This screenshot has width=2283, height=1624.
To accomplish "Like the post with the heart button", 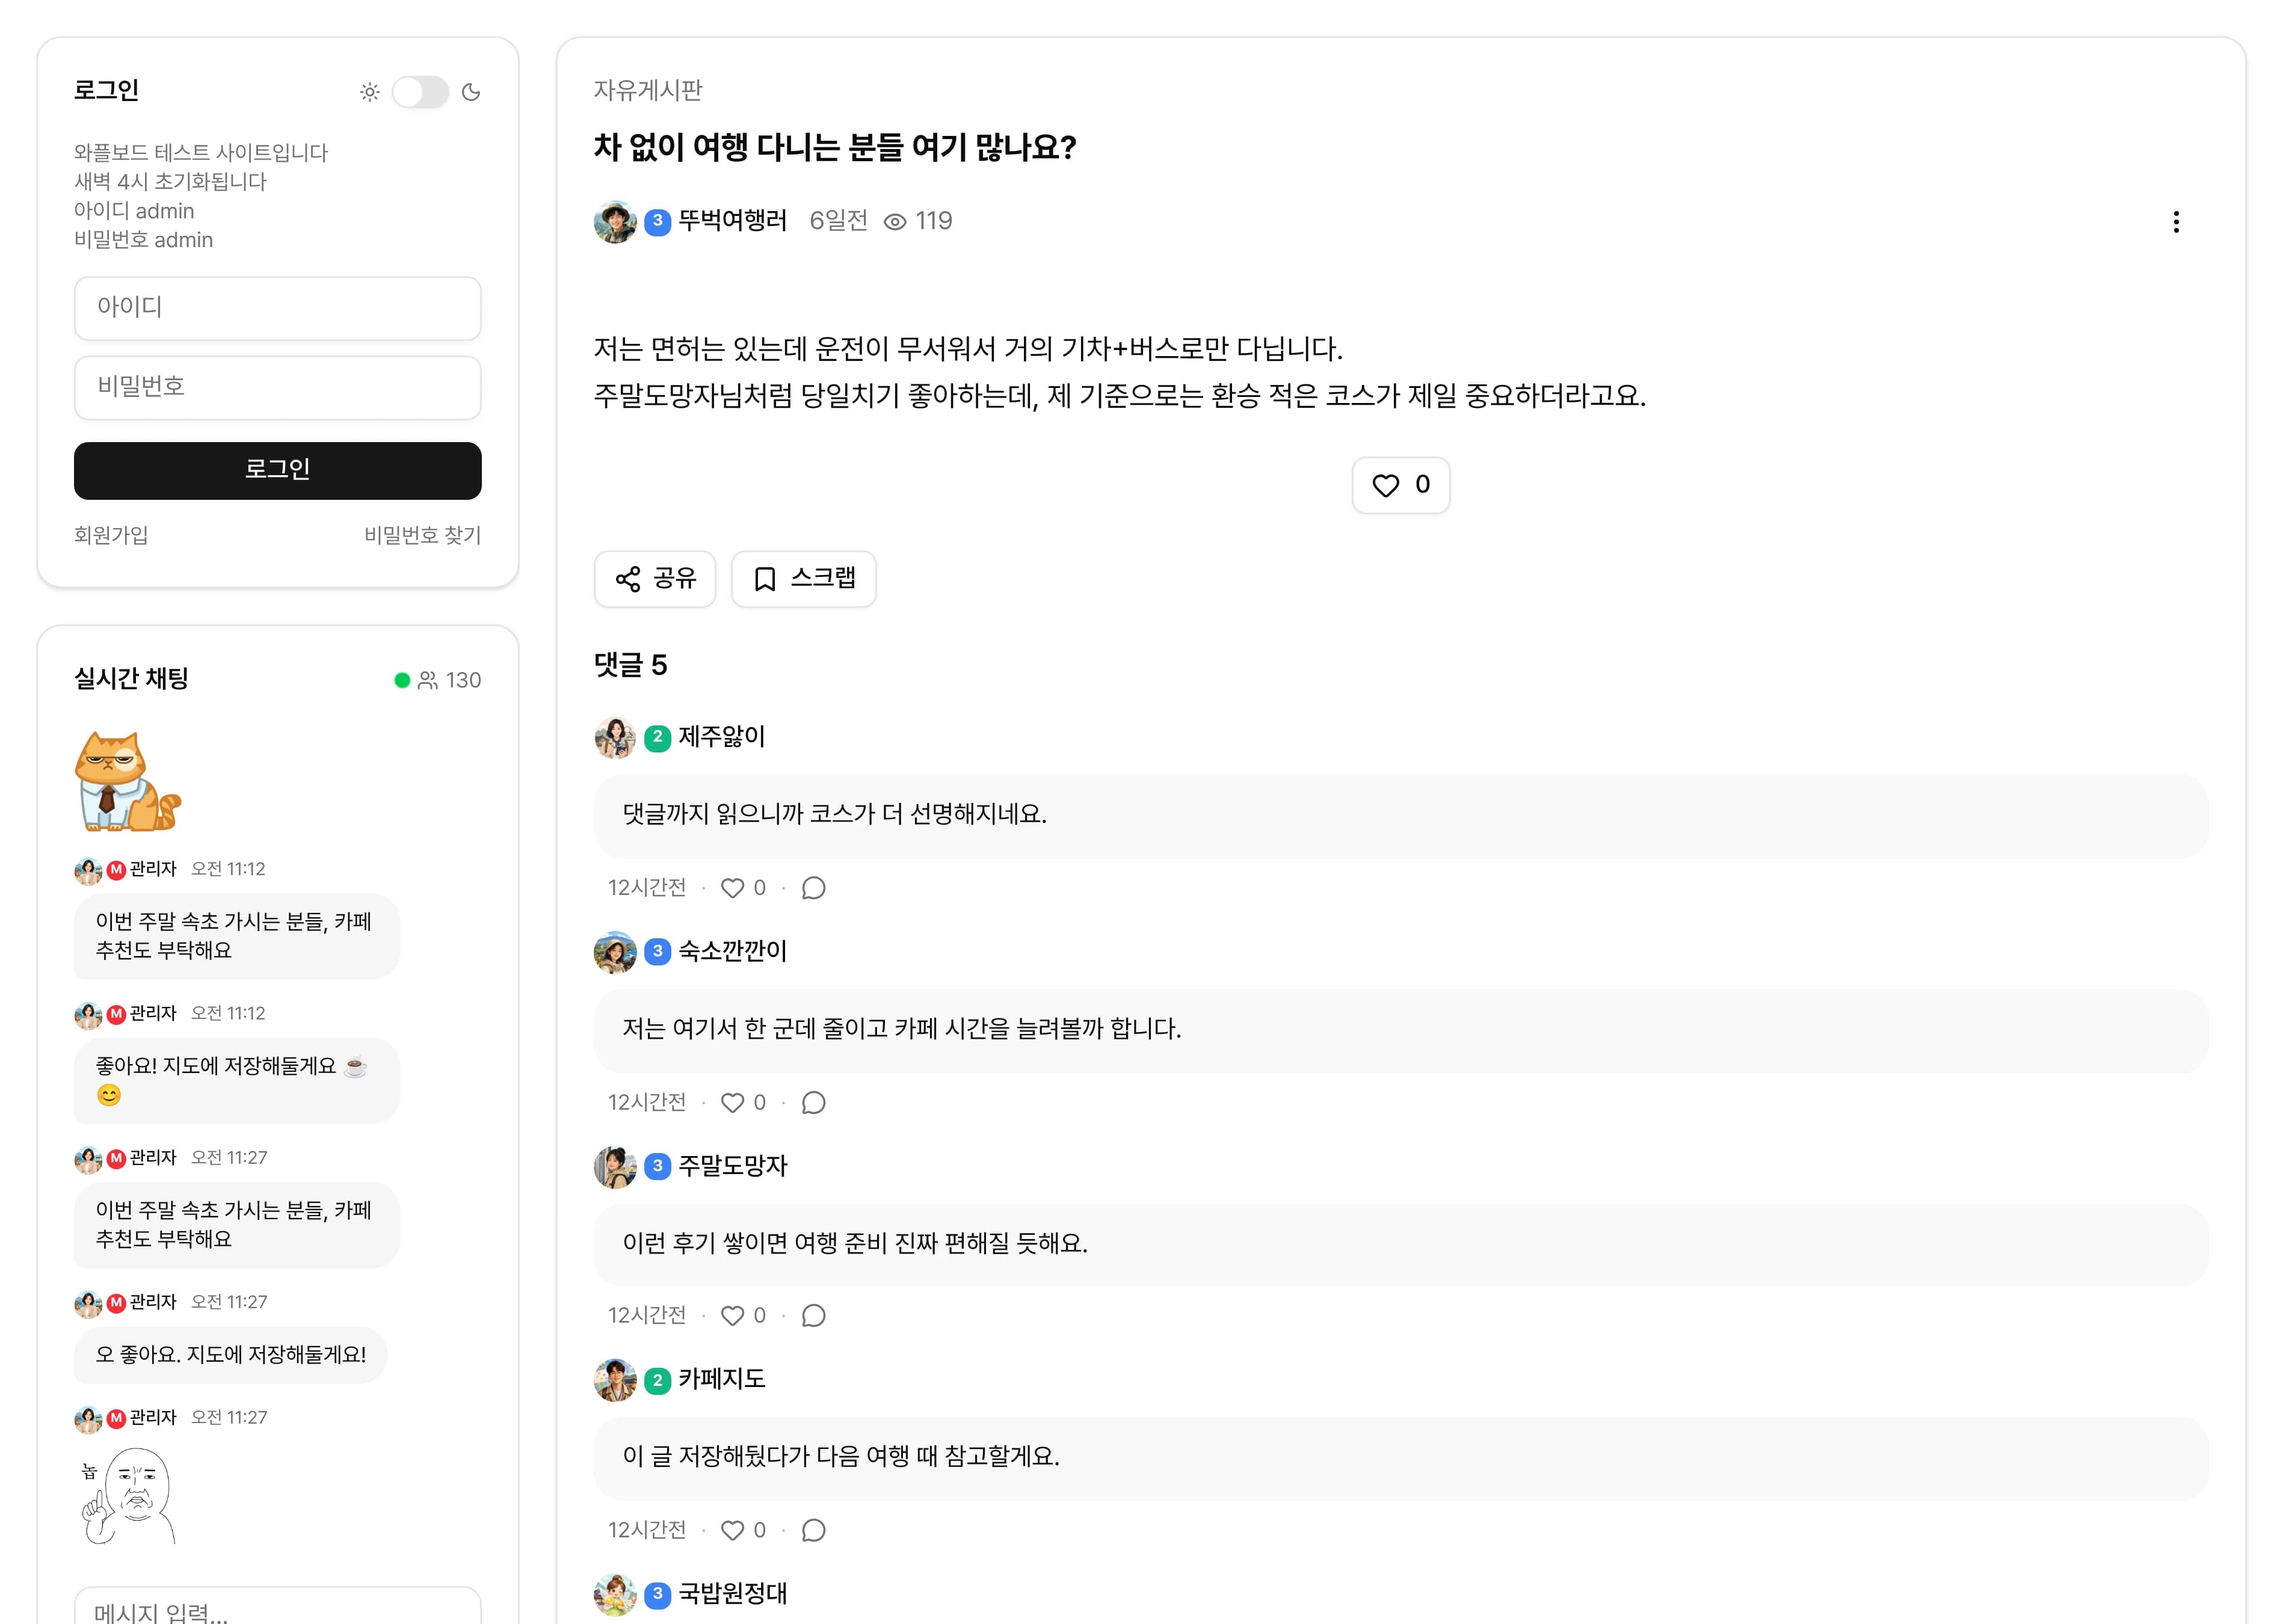I will coord(1400,485).
